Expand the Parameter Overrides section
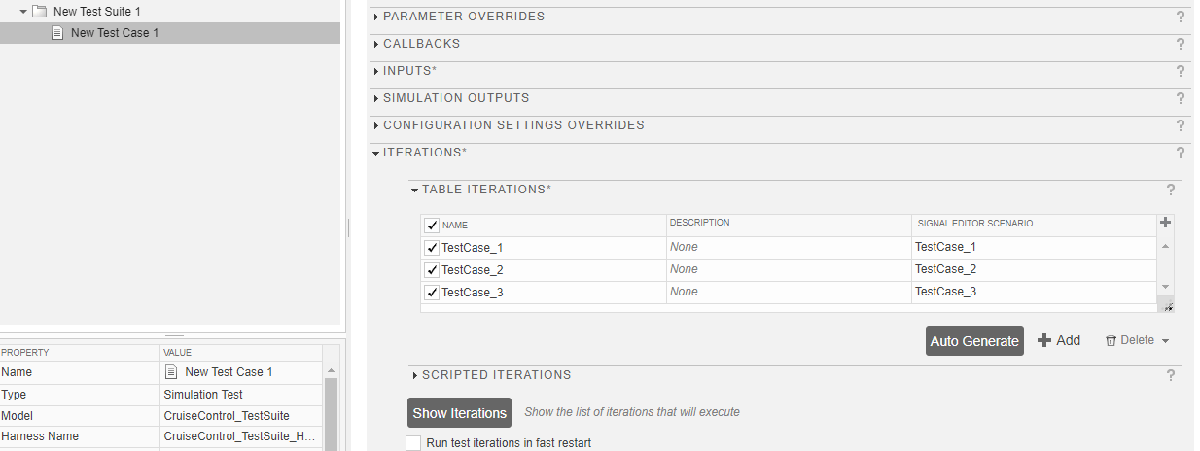Image resolution: width=1200 pixels, height=451 pixels. pyautogui.click(x=376, y=17)
